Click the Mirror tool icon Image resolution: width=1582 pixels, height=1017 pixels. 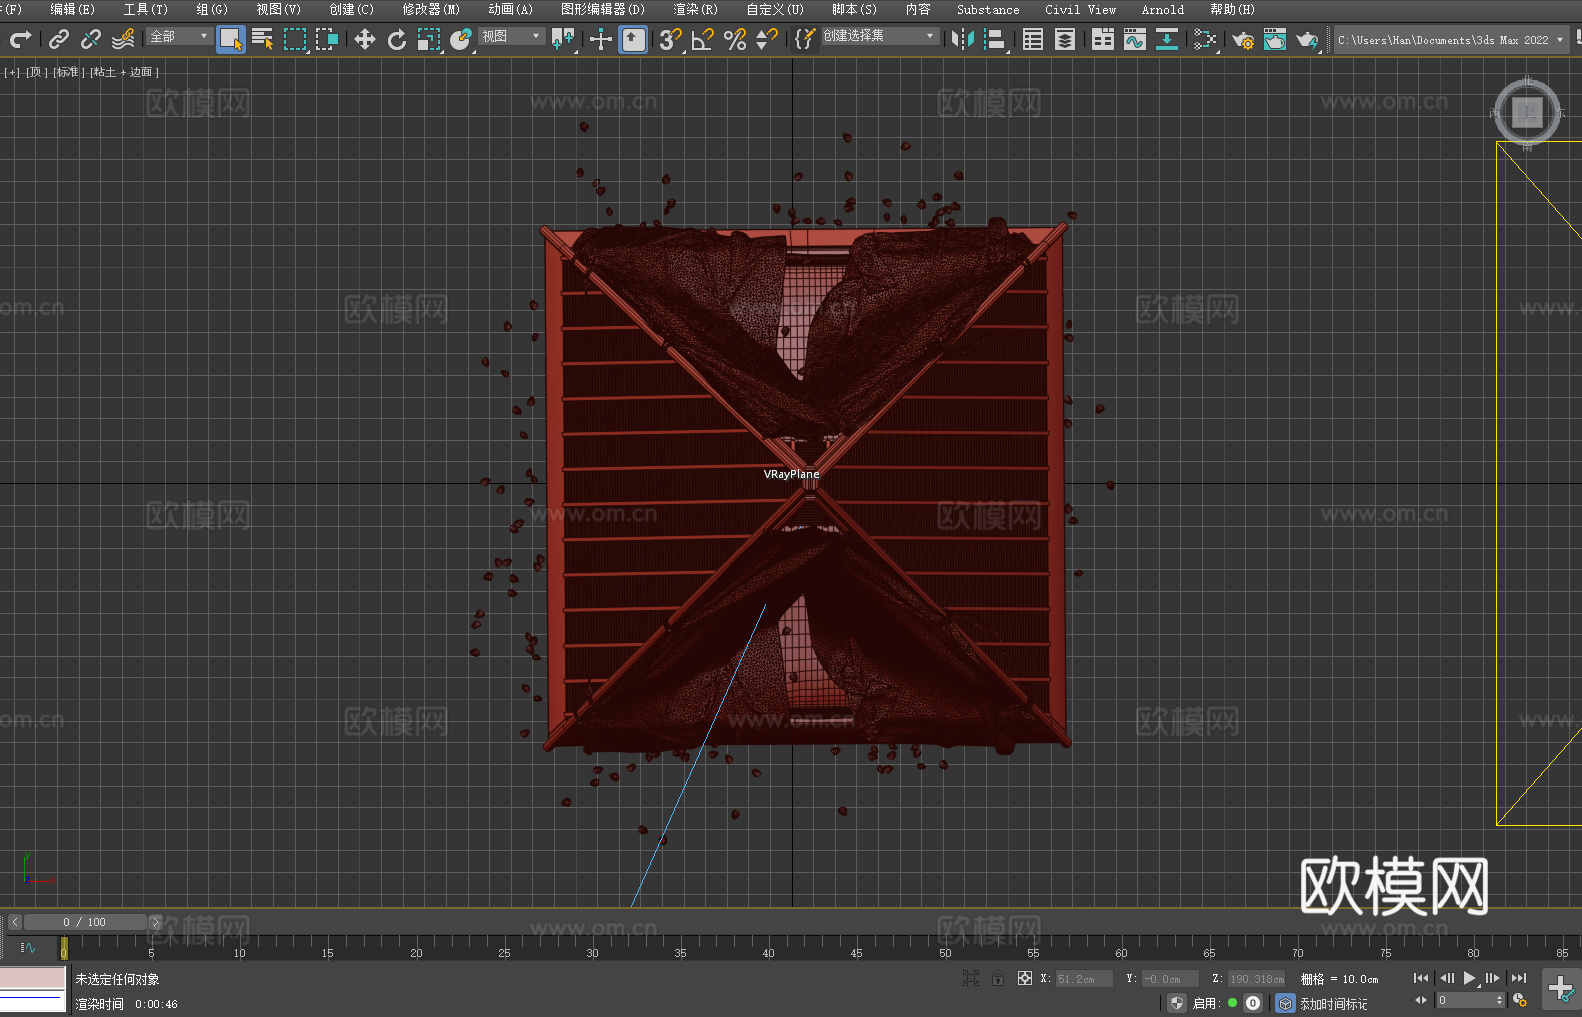pyautogui.click(x=962, y=39)
